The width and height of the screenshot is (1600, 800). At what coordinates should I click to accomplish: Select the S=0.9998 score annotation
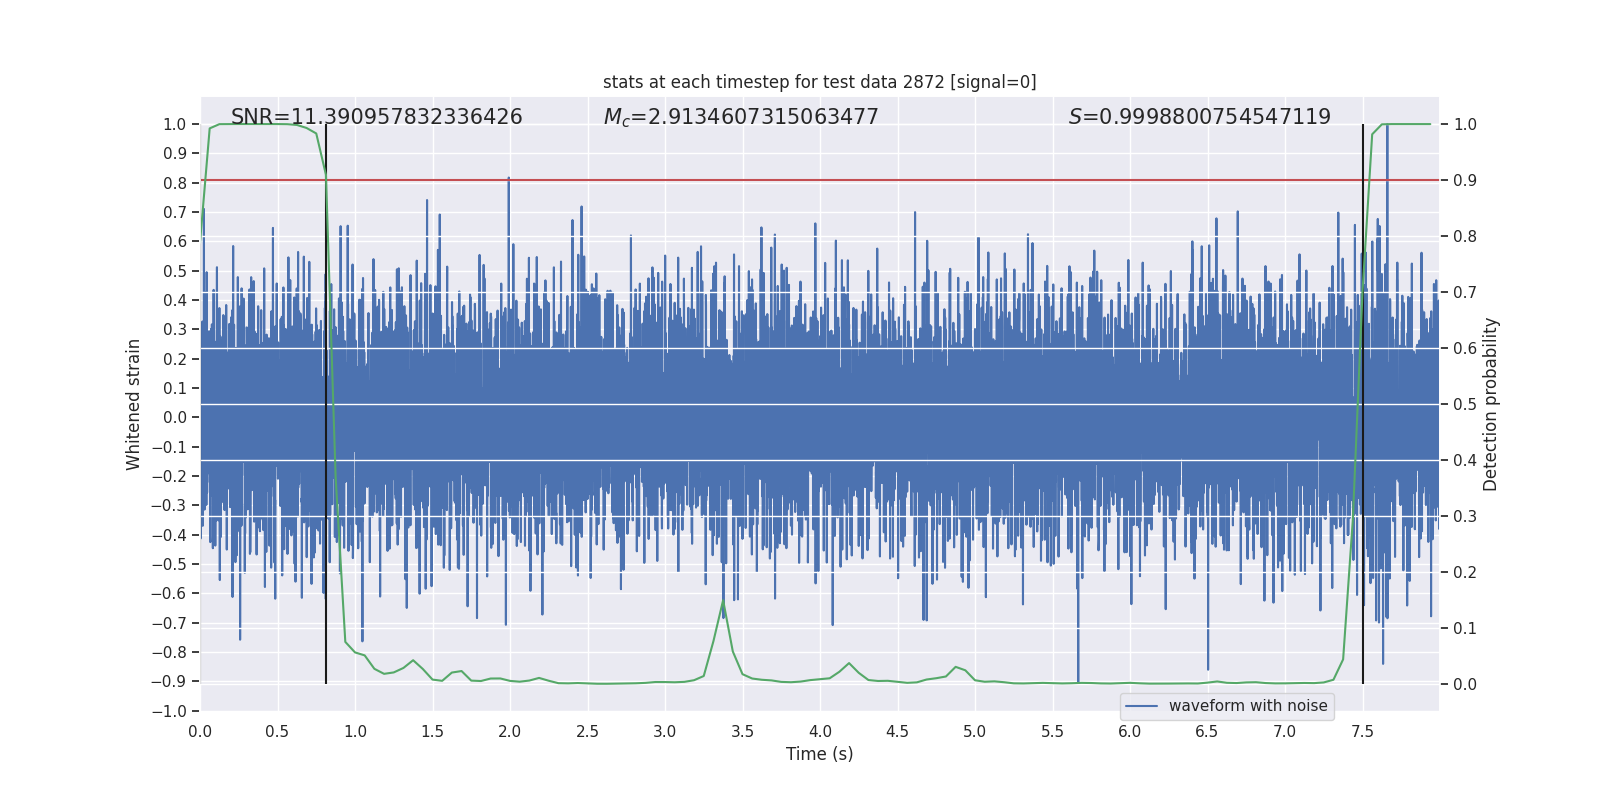point(1199,117)
